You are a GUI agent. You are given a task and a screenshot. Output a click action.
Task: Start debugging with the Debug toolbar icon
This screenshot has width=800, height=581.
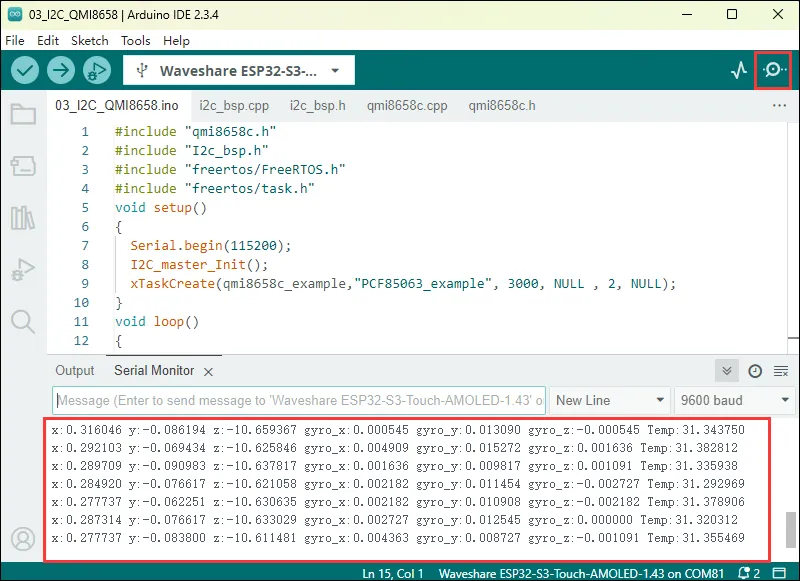pos(97,70)
